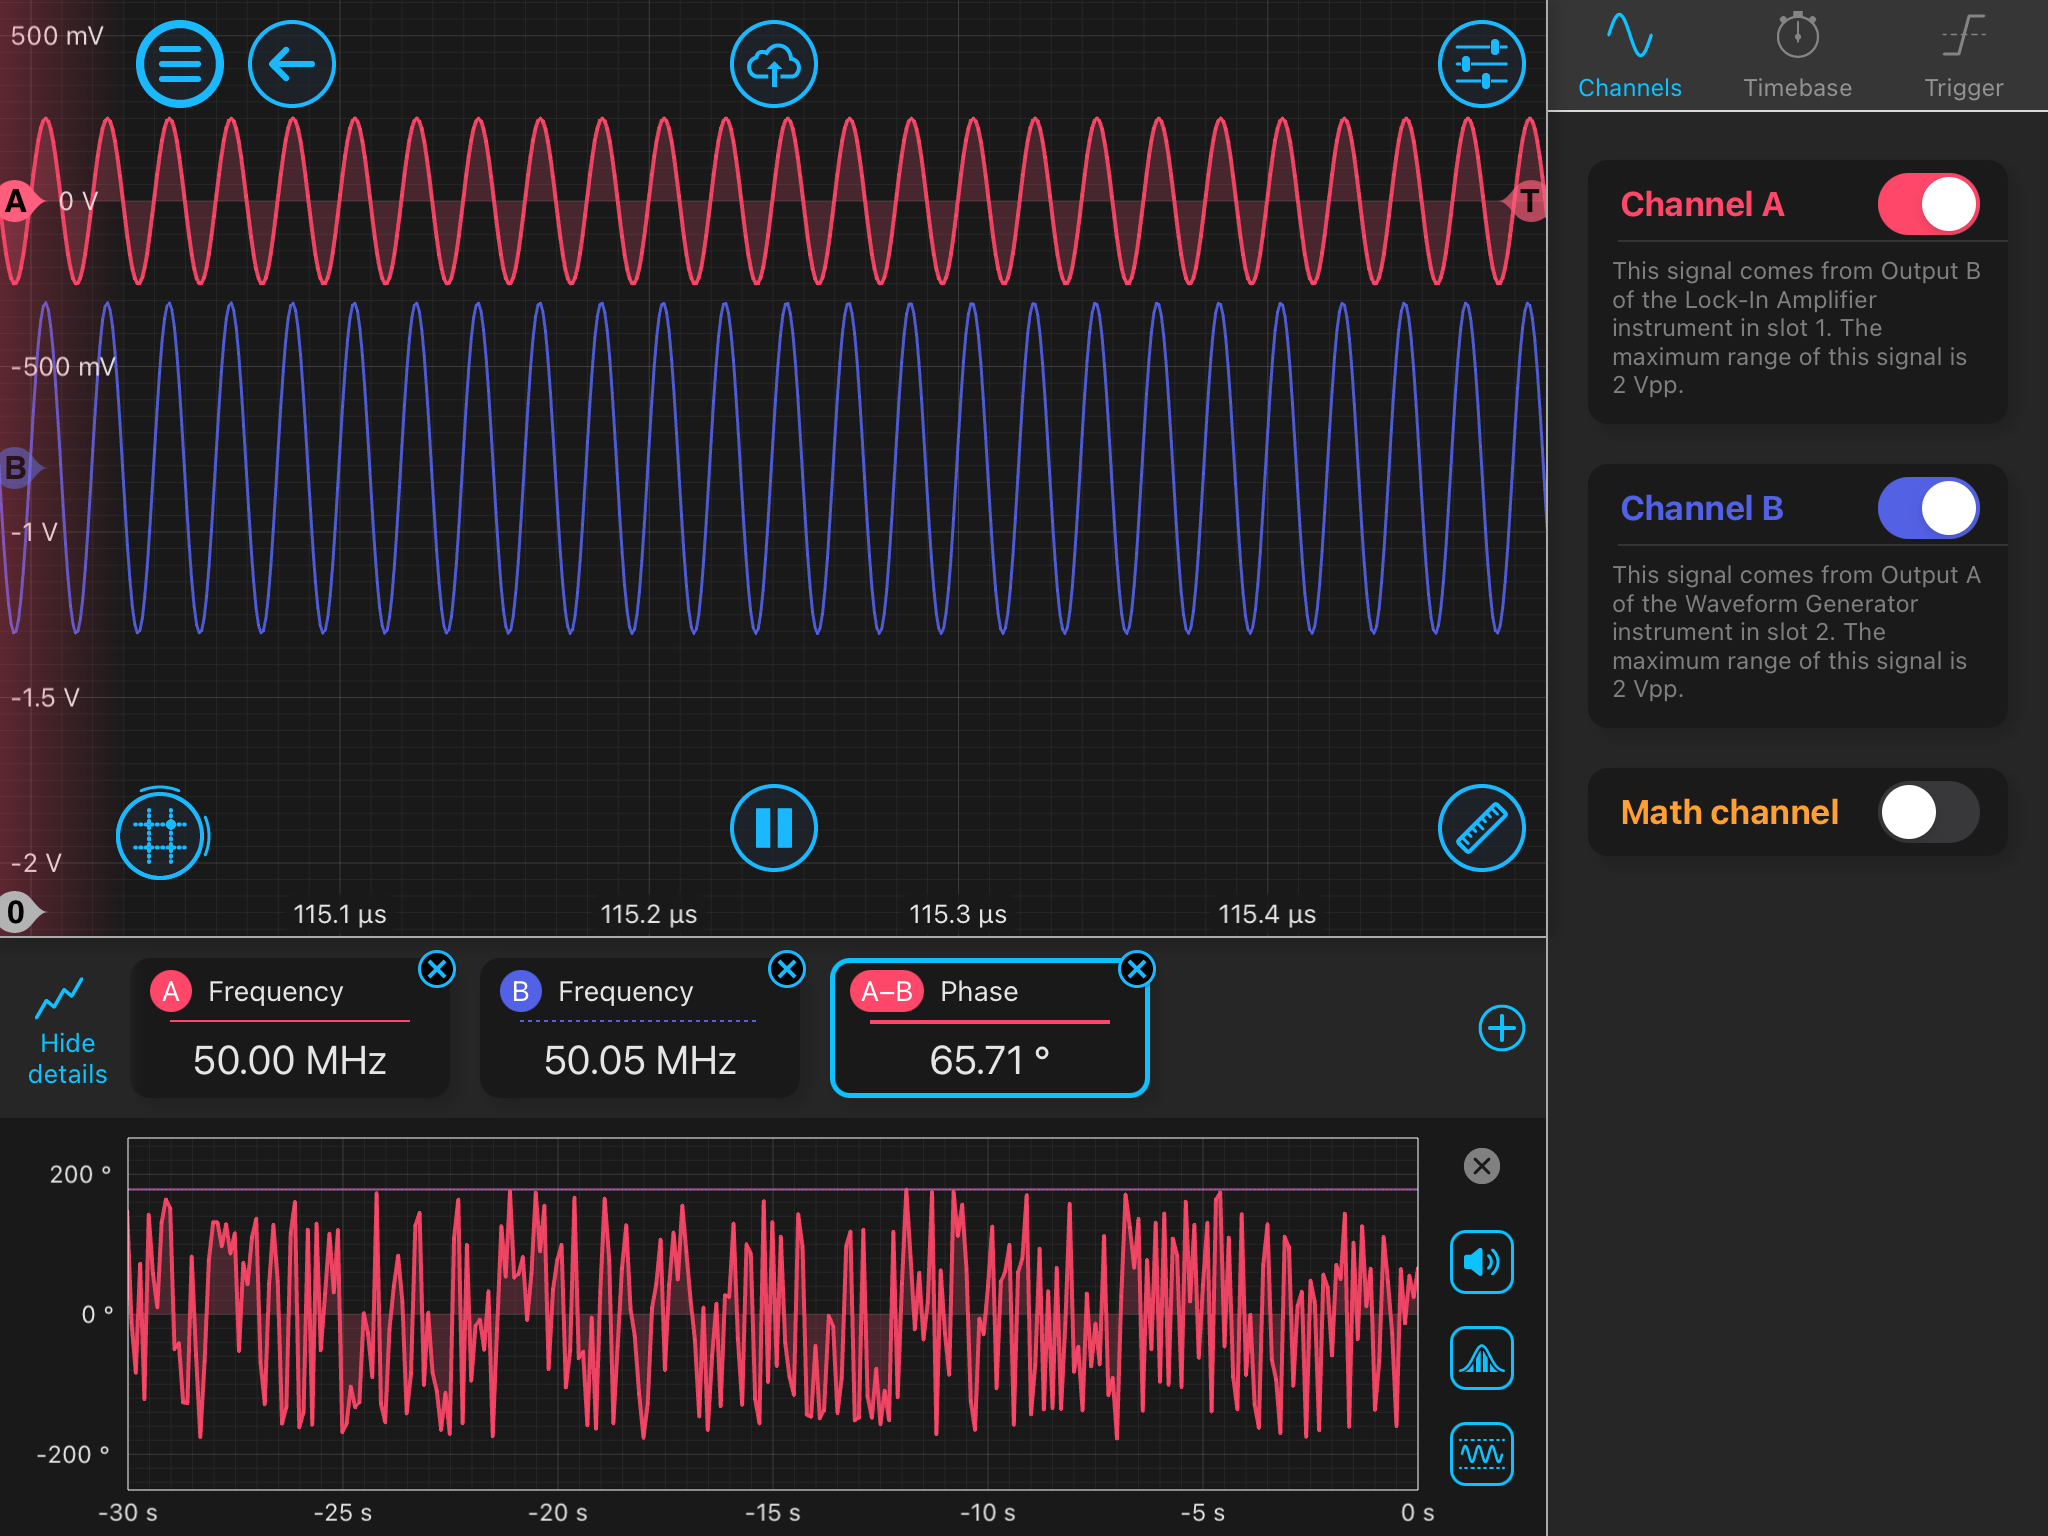
Task: Remove the A–B Phase measurement
Action: [1137, 969]
